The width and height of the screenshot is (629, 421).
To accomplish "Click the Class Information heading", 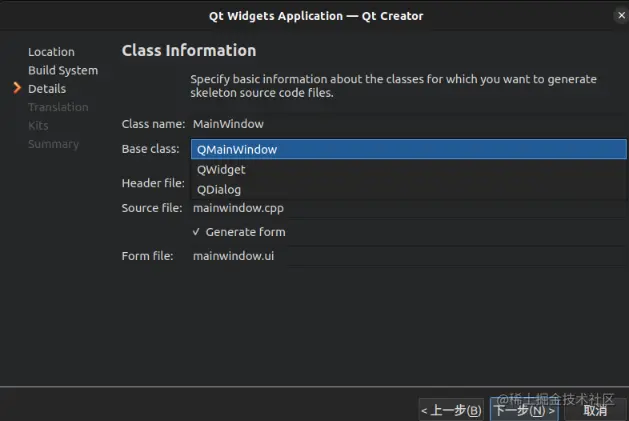I will click(x=189, y=51).
